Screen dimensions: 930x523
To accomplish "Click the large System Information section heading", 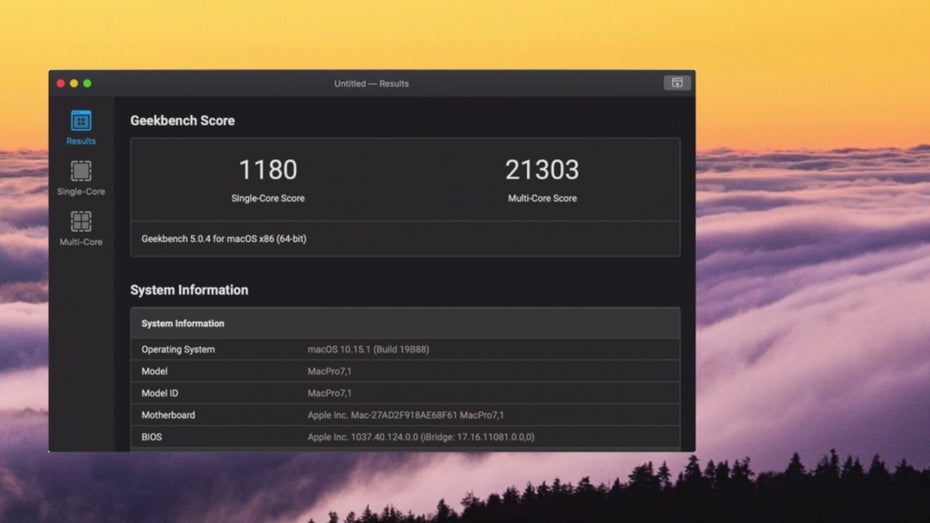I will point(189,290).
